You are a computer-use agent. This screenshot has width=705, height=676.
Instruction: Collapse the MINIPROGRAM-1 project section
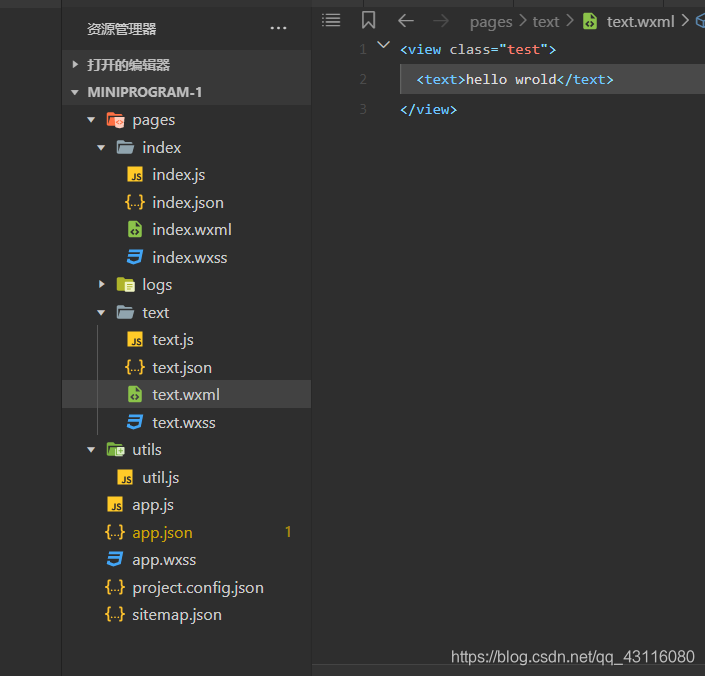point(75,92)
